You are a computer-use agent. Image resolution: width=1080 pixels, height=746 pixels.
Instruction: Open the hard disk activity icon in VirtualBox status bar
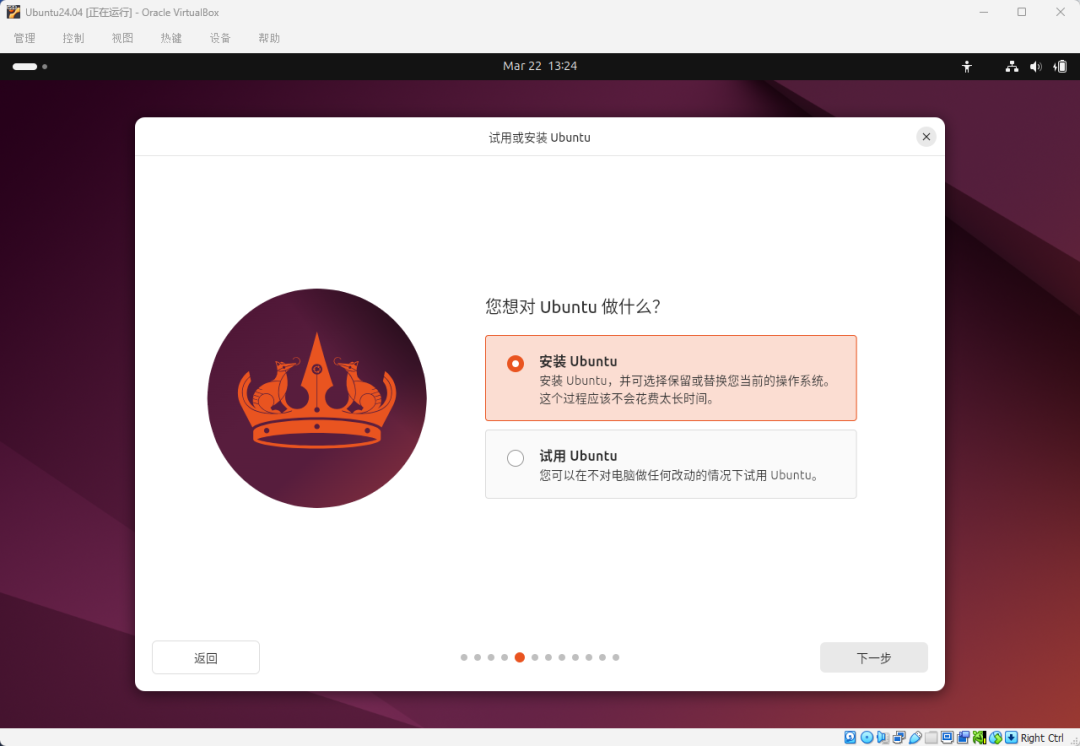point(849,738)
